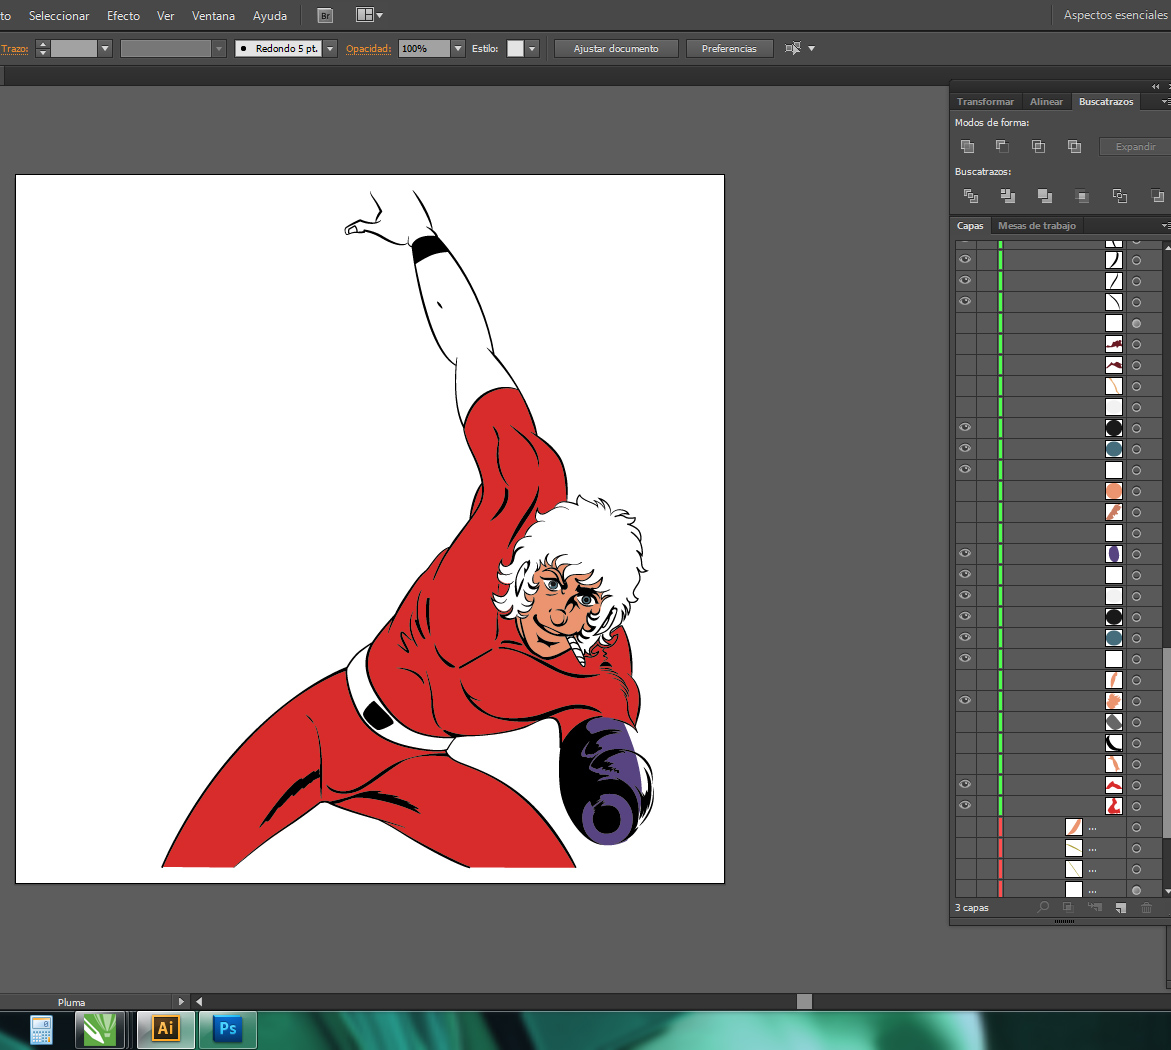Image resolution: width=1171 pixels, height=1050 pixels.
Task: Apply the Intersect shape mode
Action: tap(1038, 146)
